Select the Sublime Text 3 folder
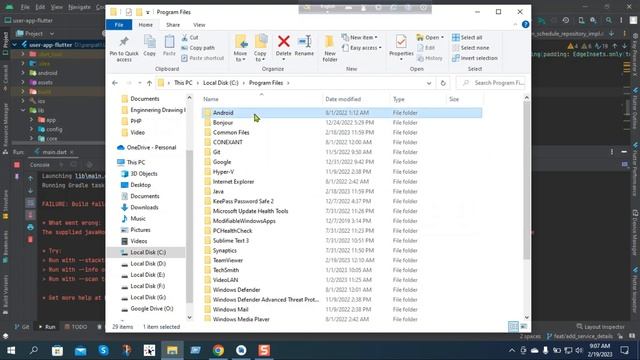Image resolution: width=640 pixels, height=360 pixels. pyautogui.click(x=231, y=240)
